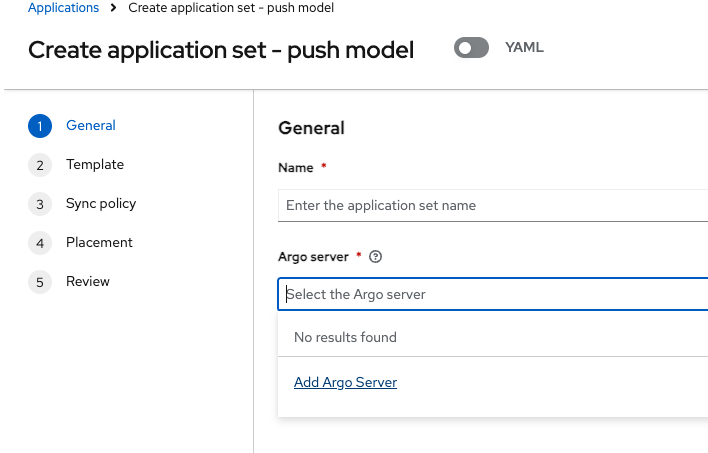This screenshot has width=708, height=453.
Task: Open the Sync policy wizard step
Action: [101, 204]
